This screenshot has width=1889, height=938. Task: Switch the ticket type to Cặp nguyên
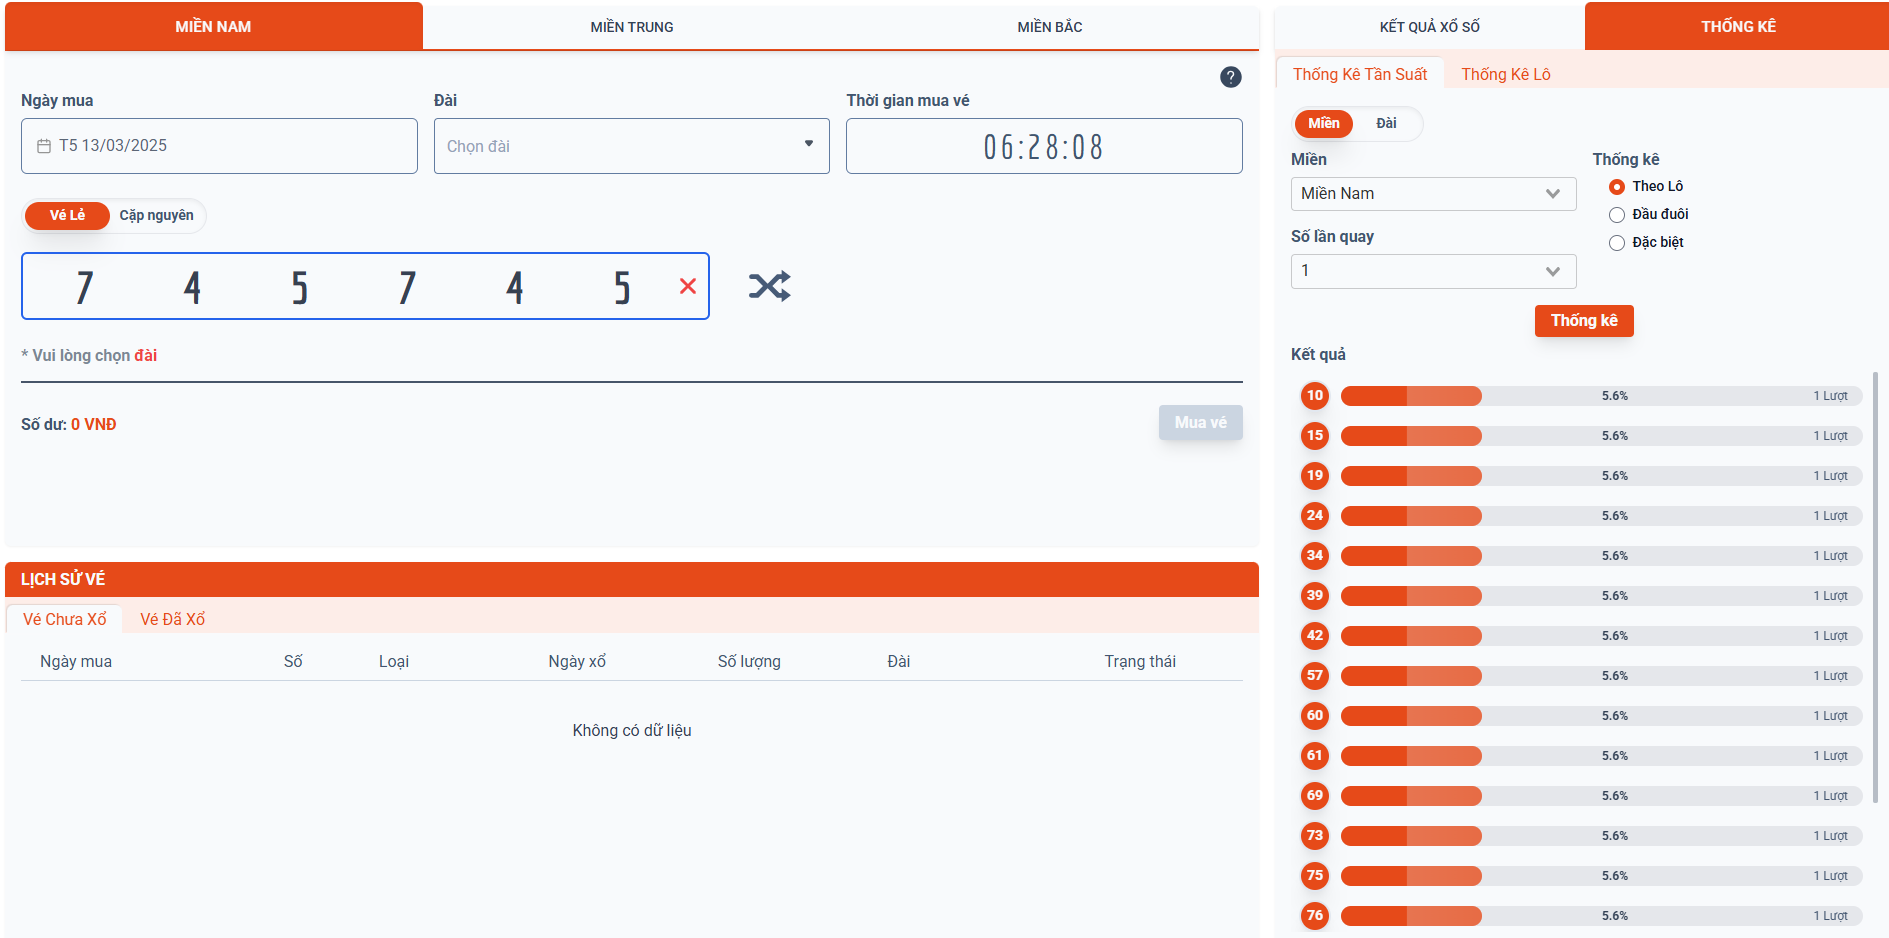coord(156,216)
